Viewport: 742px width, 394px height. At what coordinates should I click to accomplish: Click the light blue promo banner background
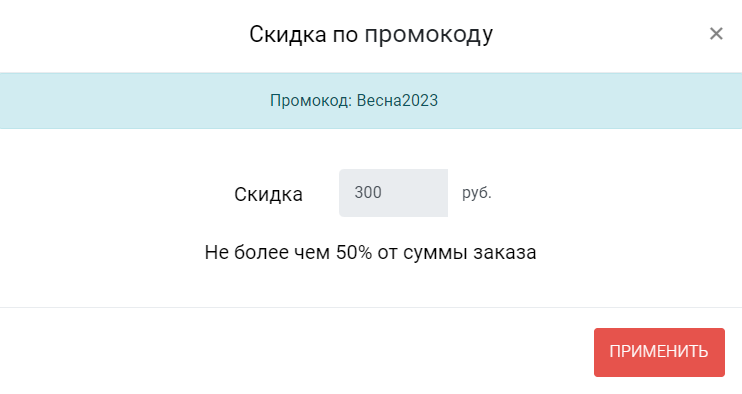pos(592,100)
